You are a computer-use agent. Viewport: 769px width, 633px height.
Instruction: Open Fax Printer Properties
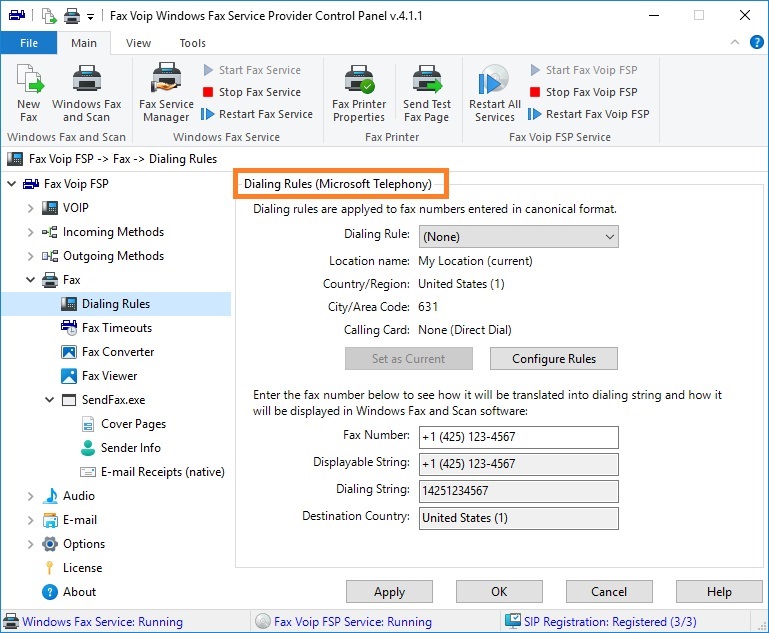[359, 92]
